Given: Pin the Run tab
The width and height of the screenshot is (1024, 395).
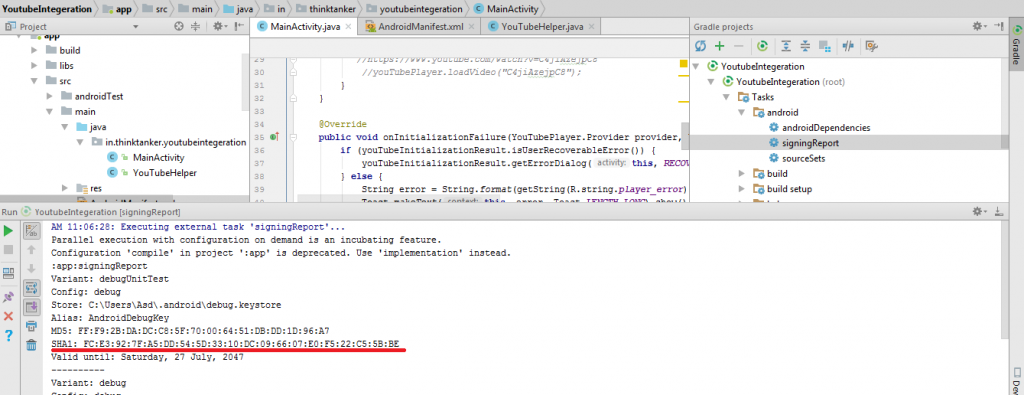Looking at the screenshot, I should click(x=8, y=296).
